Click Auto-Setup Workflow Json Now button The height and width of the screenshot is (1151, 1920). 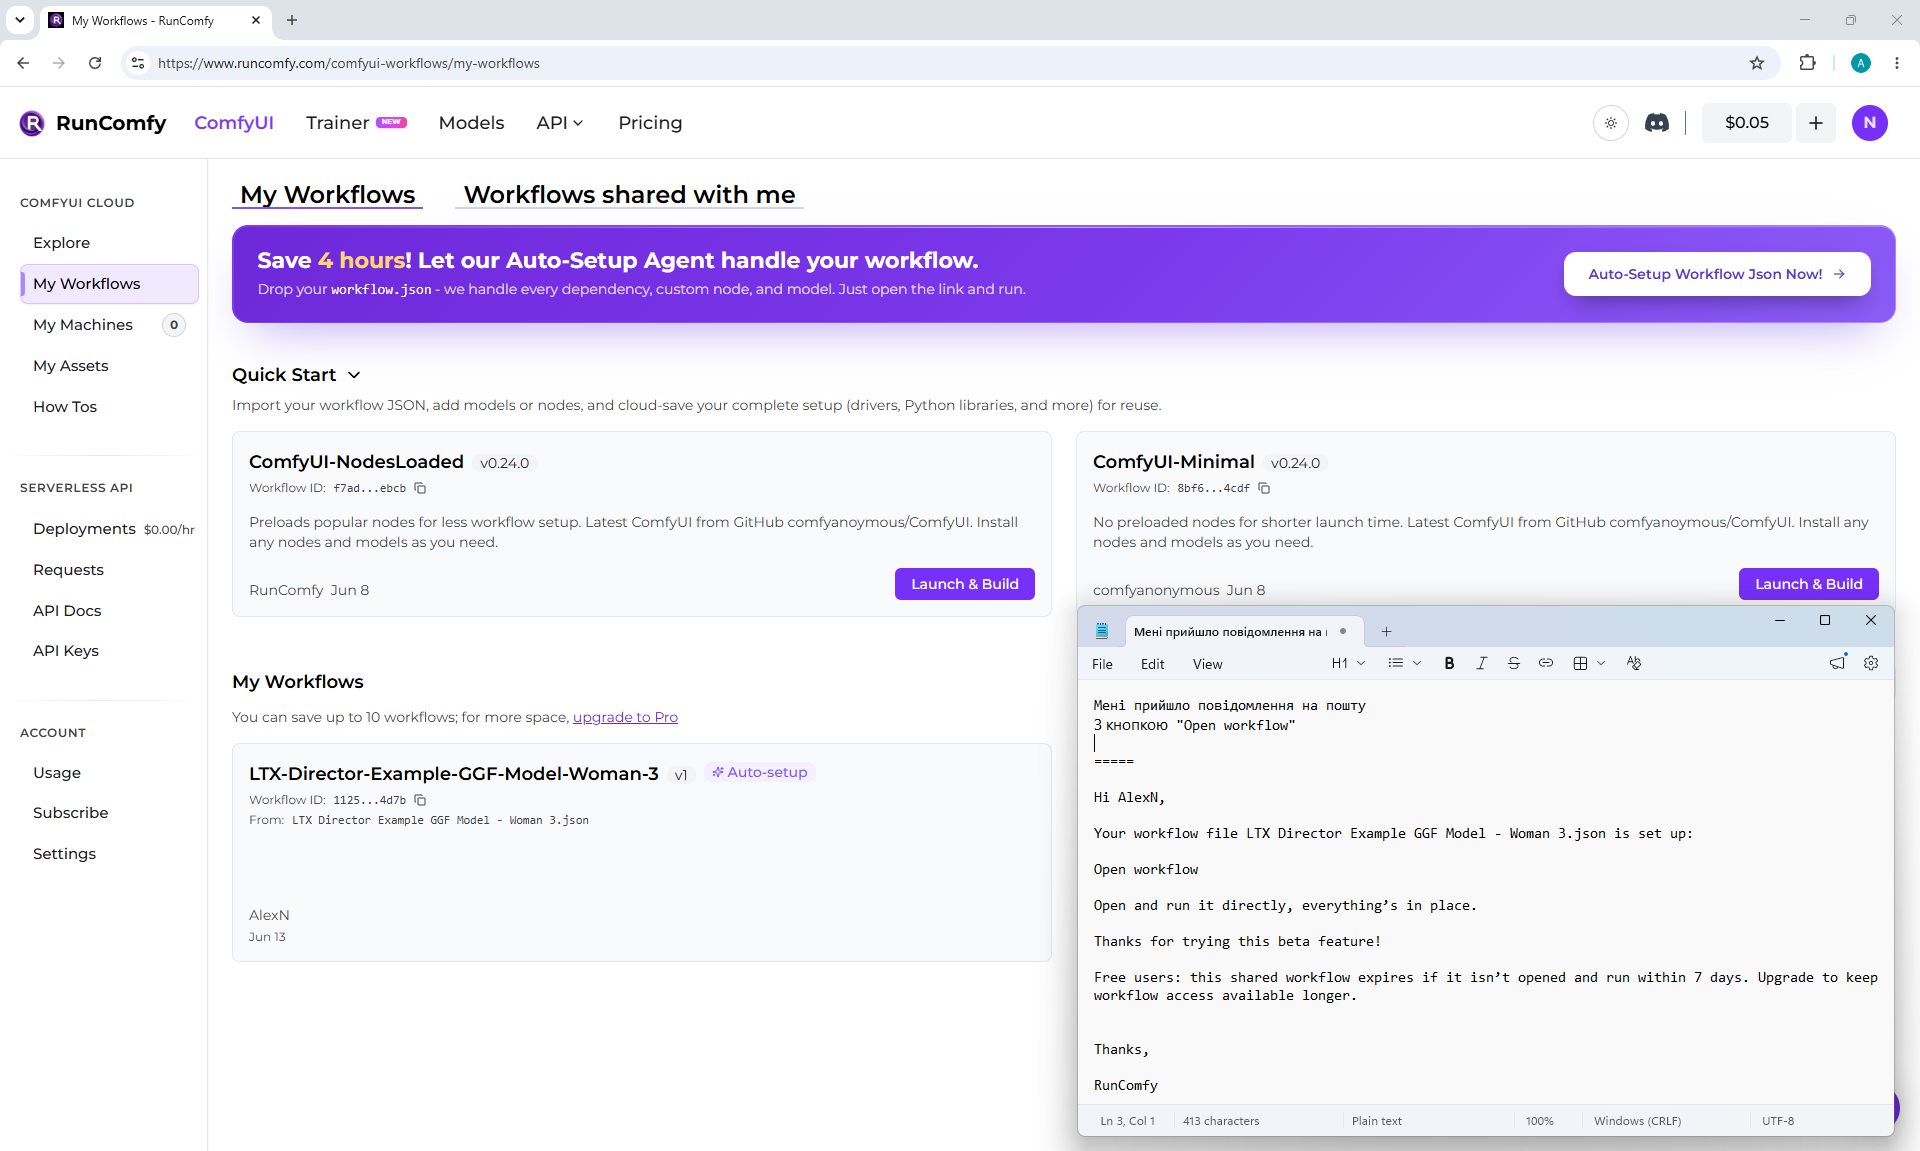coord(1717,274)
